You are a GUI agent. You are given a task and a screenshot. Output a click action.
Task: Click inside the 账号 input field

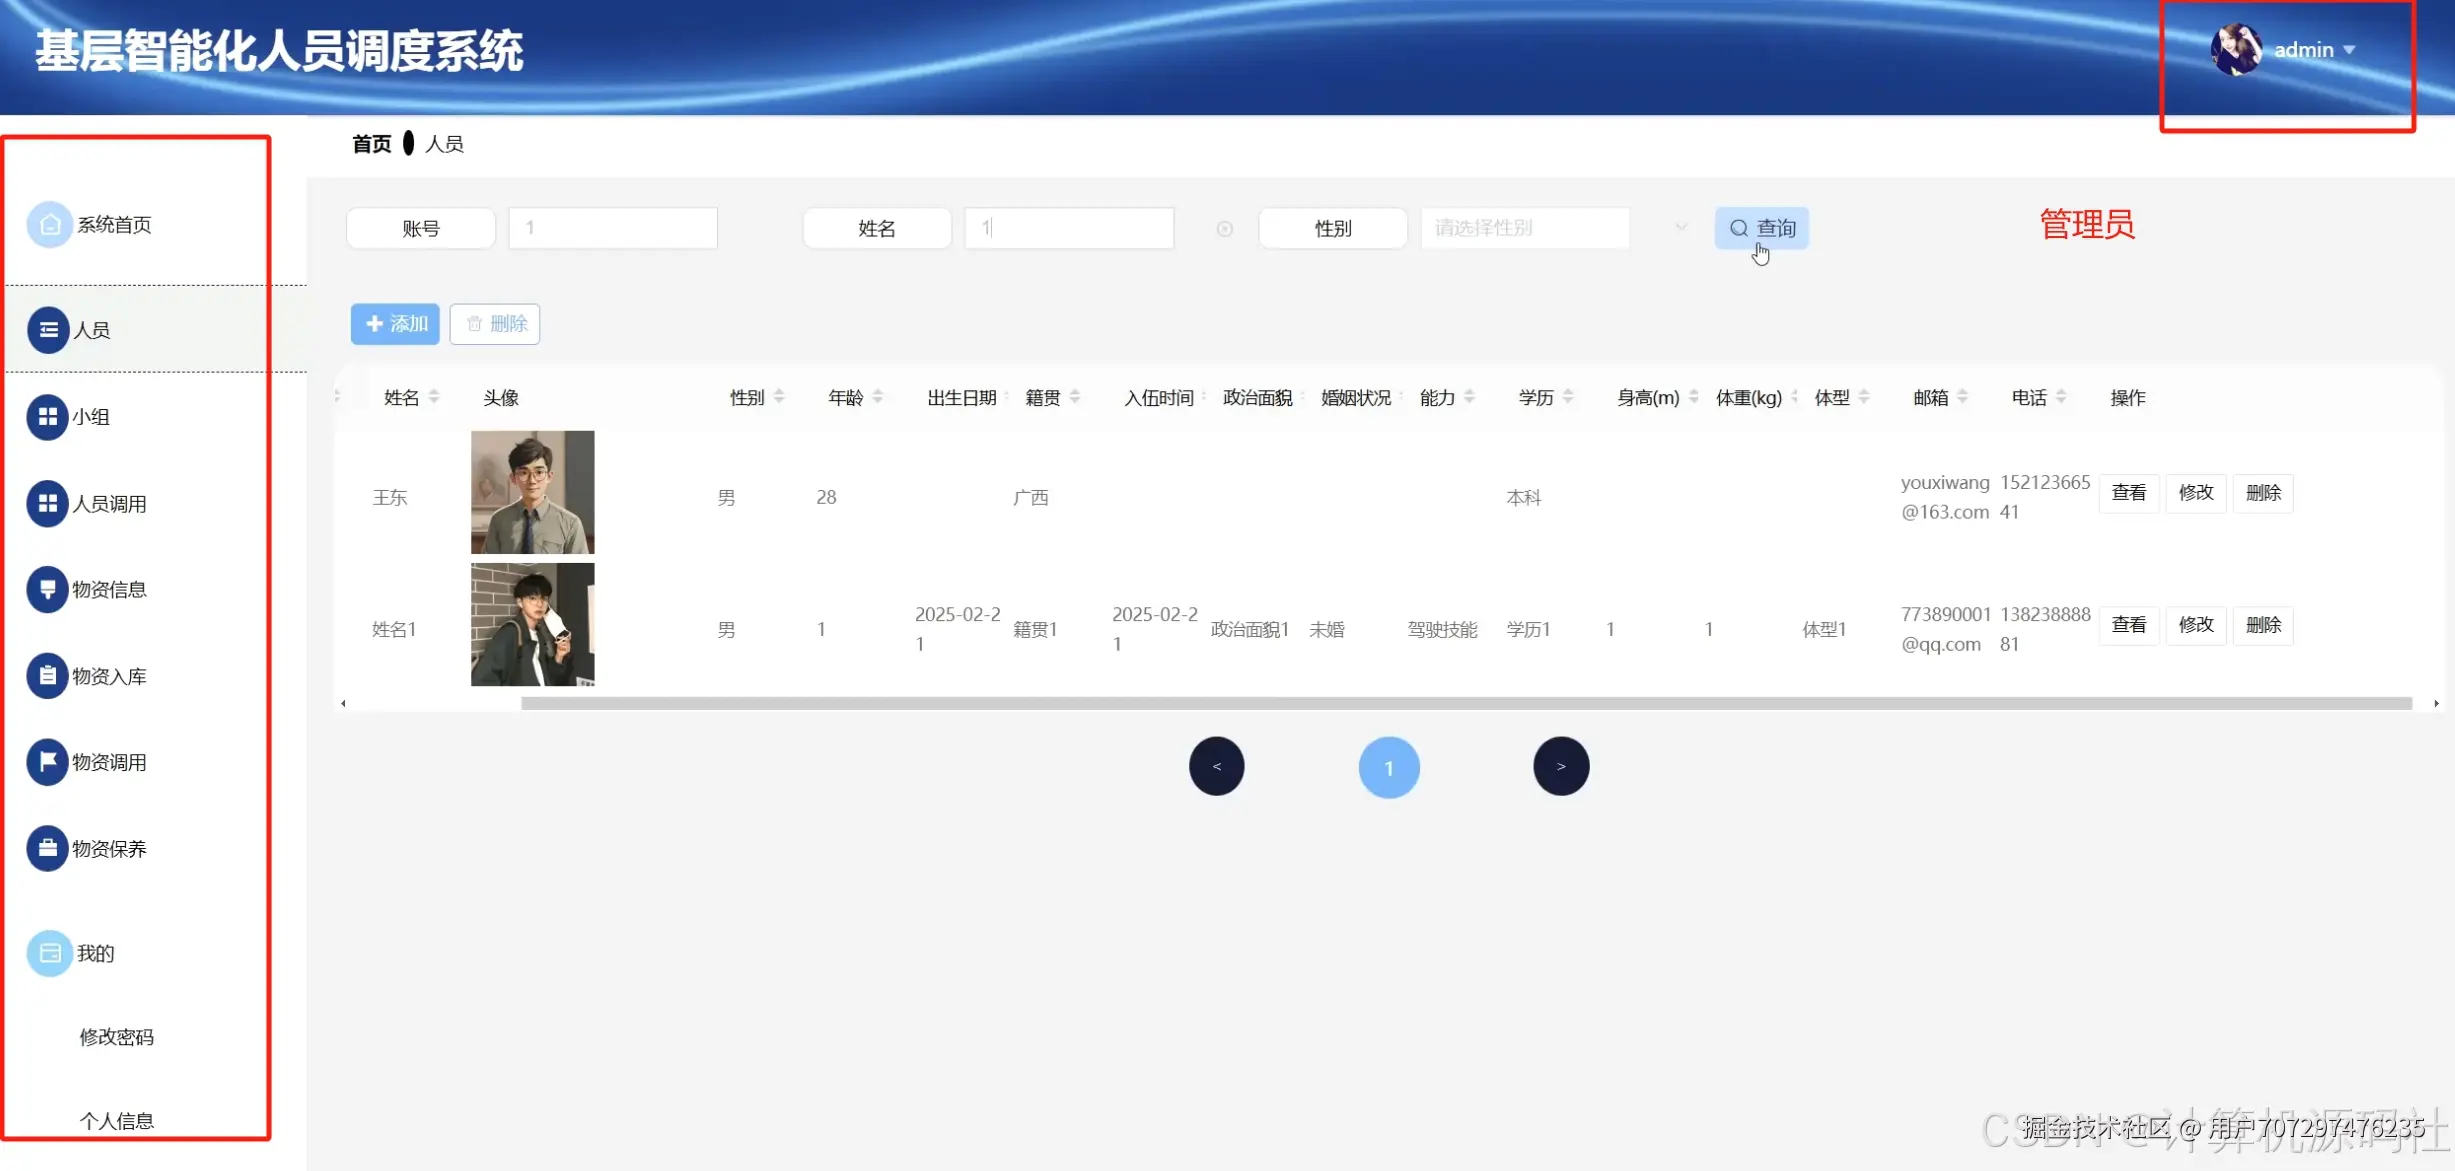(612, 227)
